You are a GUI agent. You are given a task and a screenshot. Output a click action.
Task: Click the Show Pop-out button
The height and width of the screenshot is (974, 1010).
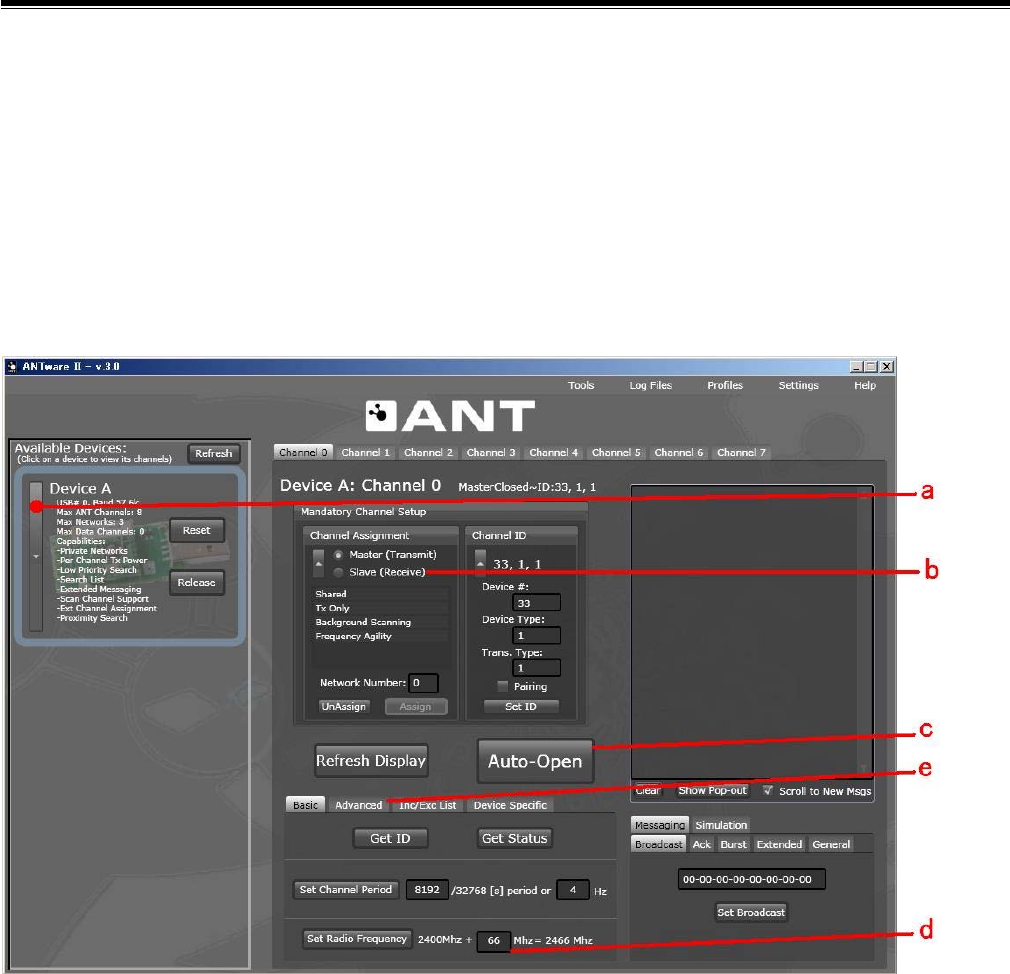click(x=712, y=790)
